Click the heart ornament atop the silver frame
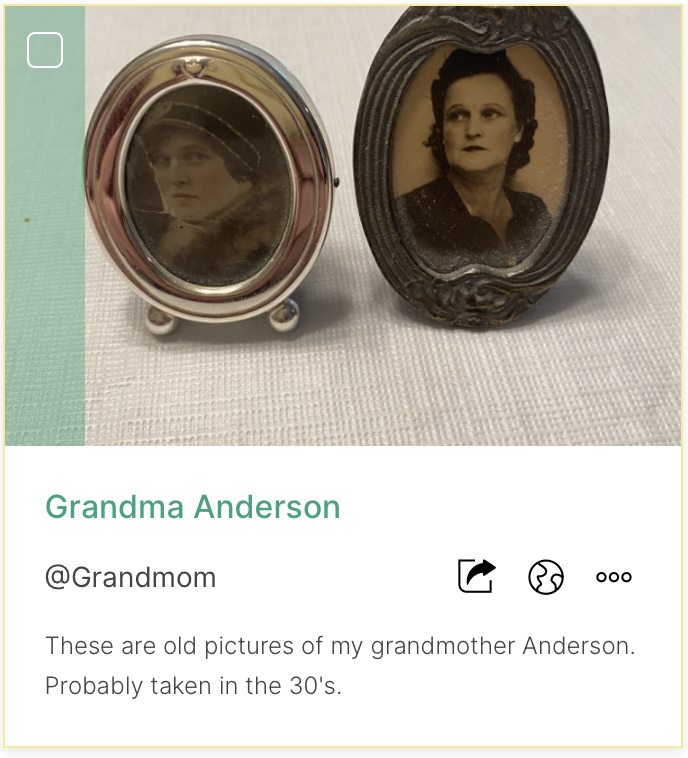Screen dimensions: 688x758 point(193,66)
